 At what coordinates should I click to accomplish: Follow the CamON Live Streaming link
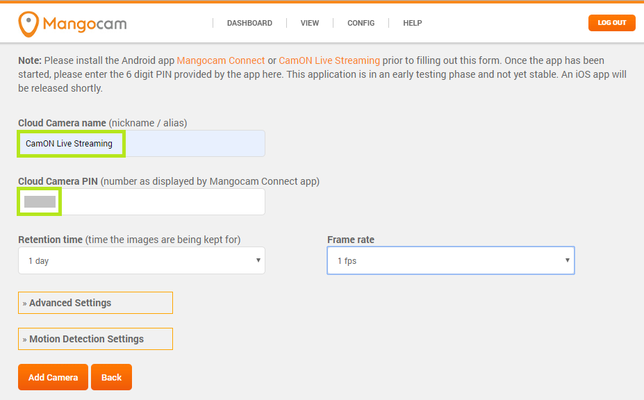(329, 60)
